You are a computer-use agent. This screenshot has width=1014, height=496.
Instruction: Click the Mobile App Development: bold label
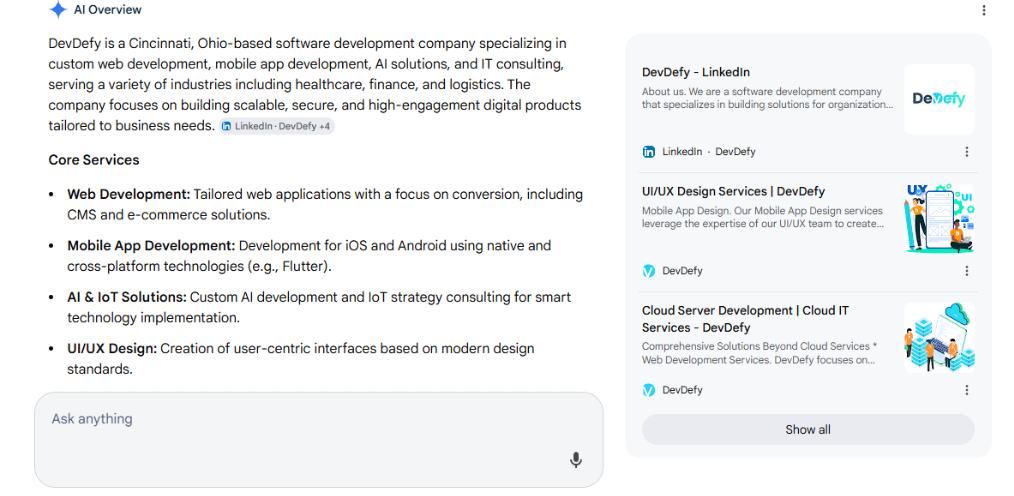point(151,246)
